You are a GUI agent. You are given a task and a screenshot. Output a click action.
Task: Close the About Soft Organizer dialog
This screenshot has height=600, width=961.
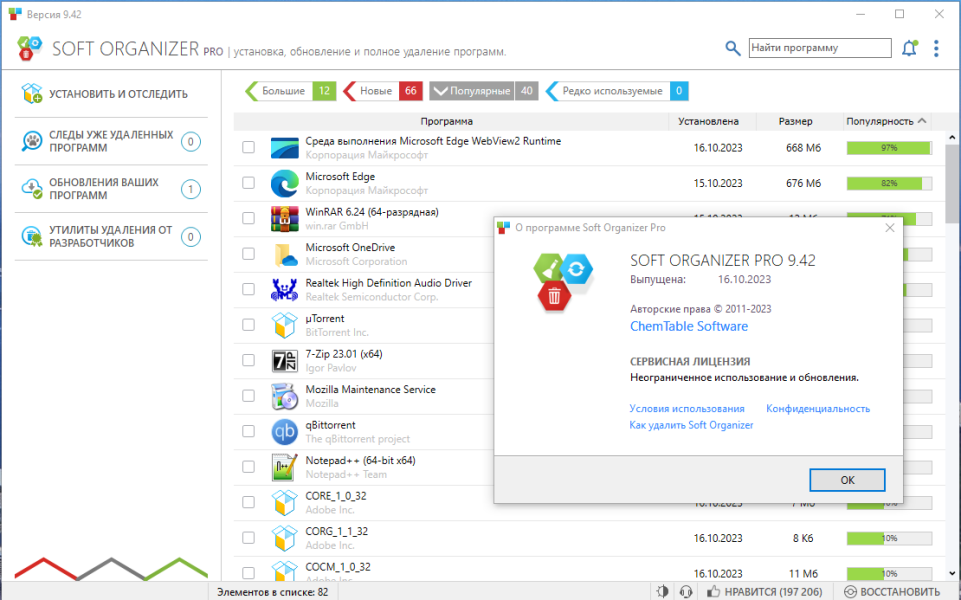(x=890, y=227)
